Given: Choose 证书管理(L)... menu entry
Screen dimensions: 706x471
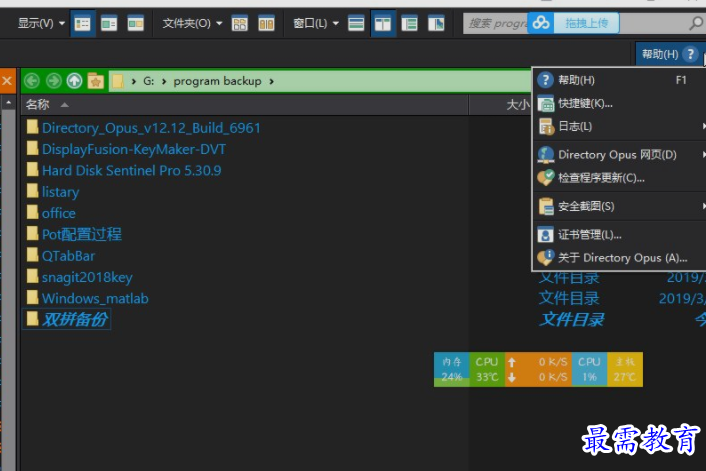Looking at the screenshot, I should [619, 235].
